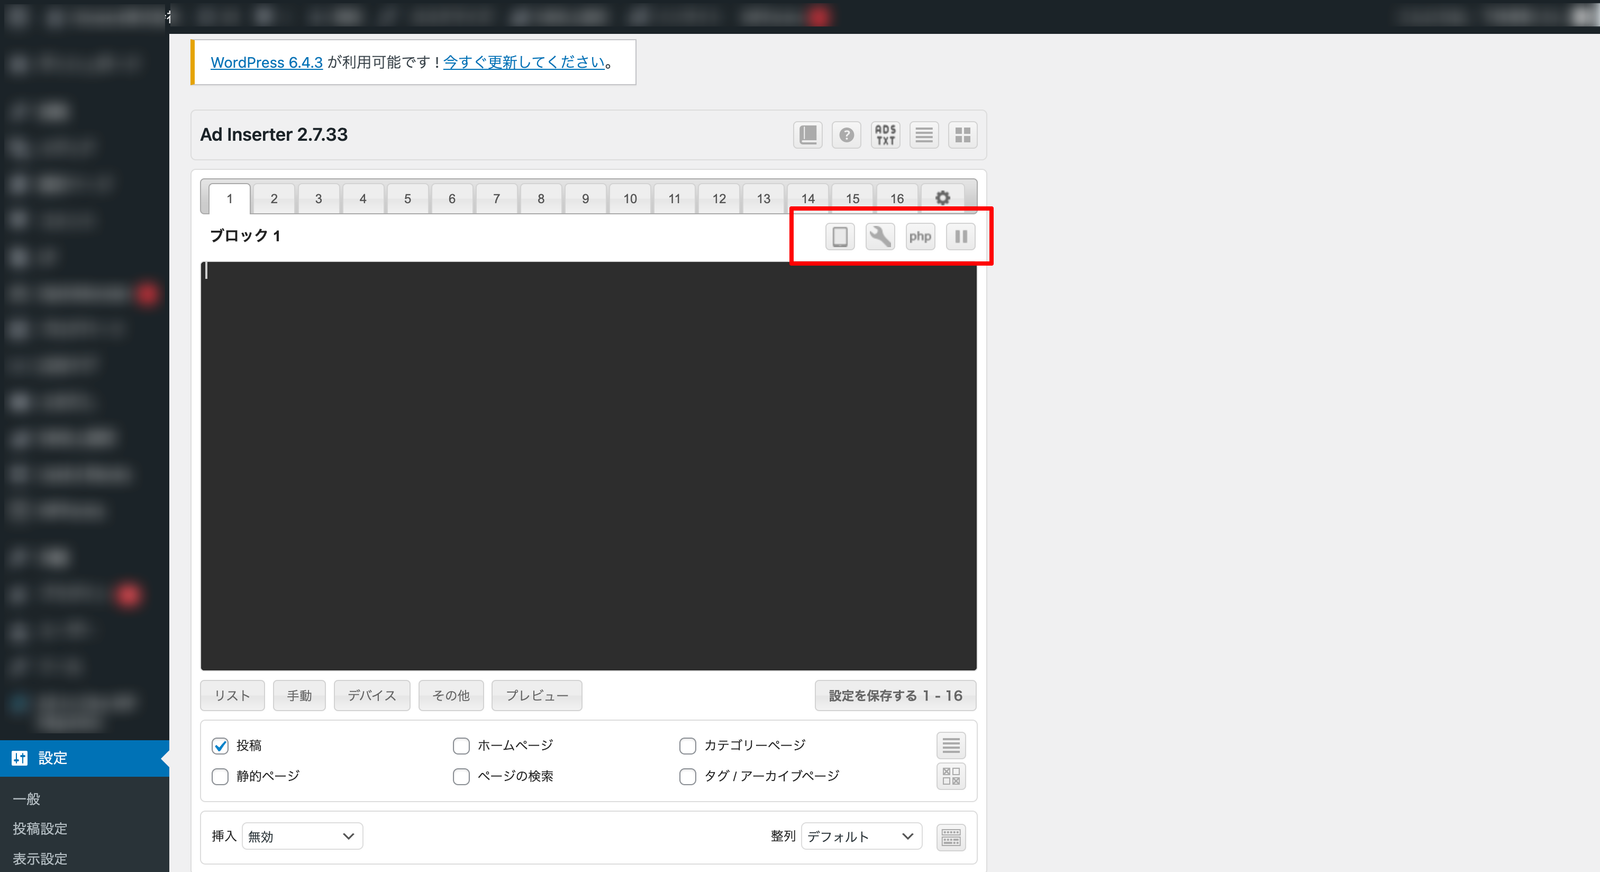Screen dimensions: 1600x872
Task: Switch to block tab 5
Action: [408, 198]
